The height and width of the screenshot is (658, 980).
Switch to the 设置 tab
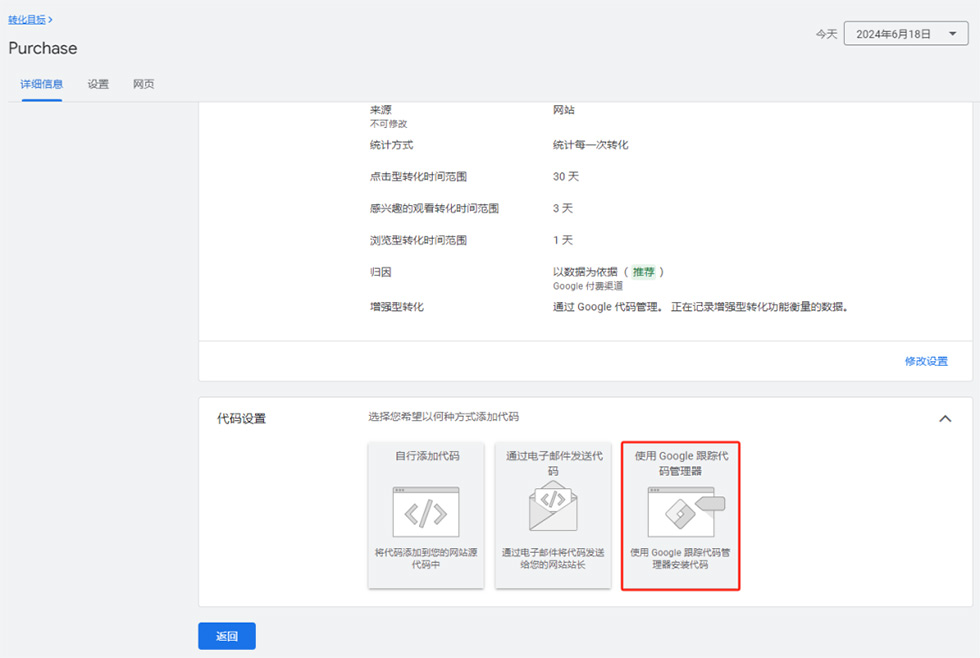point(98,84)
